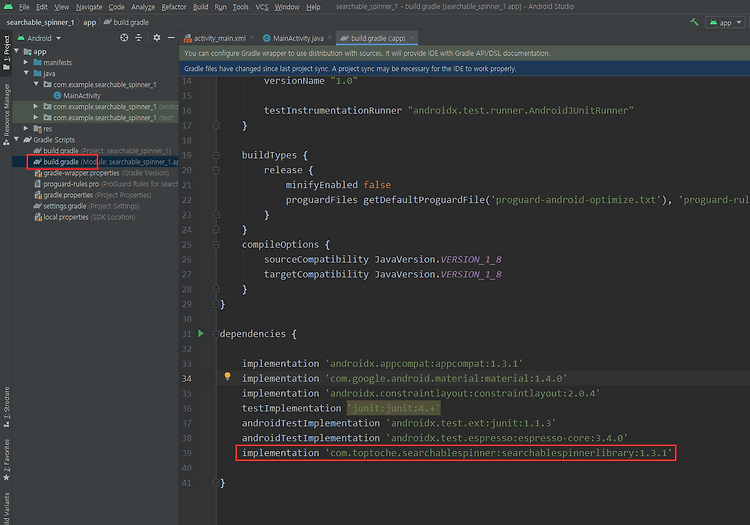Viewport: 750px width, 525px height.
Task: Open the Help menu
Action: 313,7
